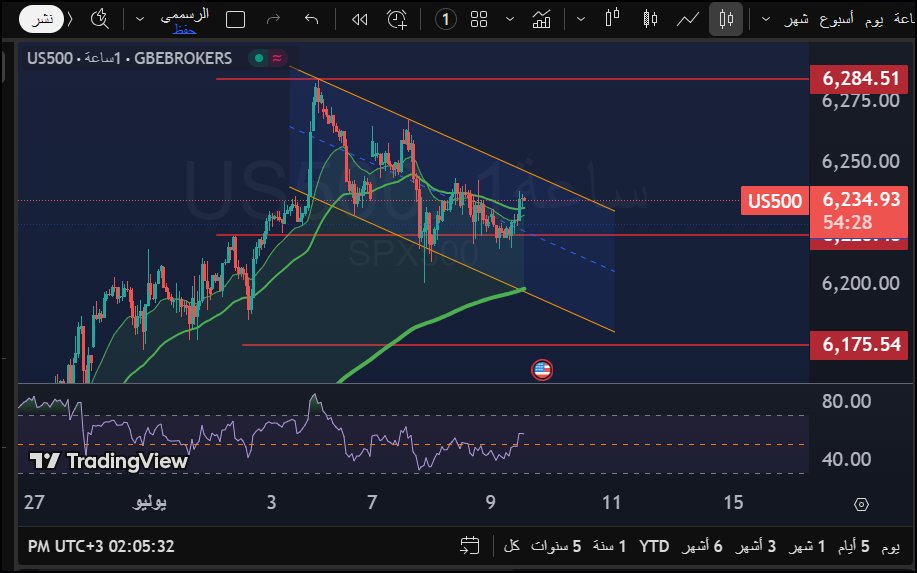Toggle fullscreen rectangle icon in toolbar

tap(235, 19)
